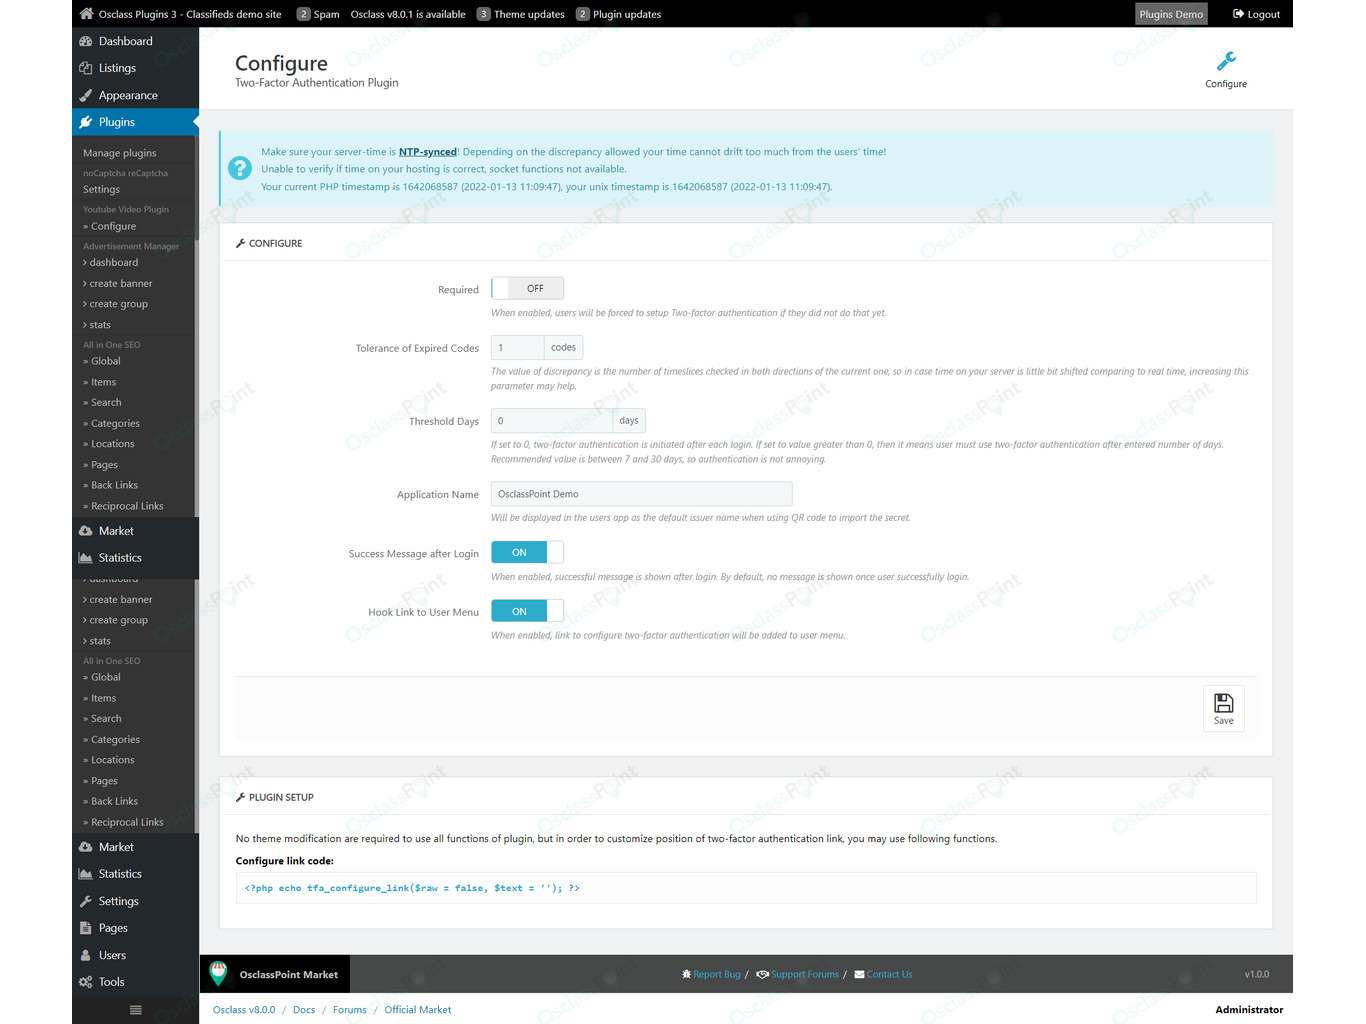Toggle the Required switch currently OFF
Screen dimensions: 1366x1024
528,288
